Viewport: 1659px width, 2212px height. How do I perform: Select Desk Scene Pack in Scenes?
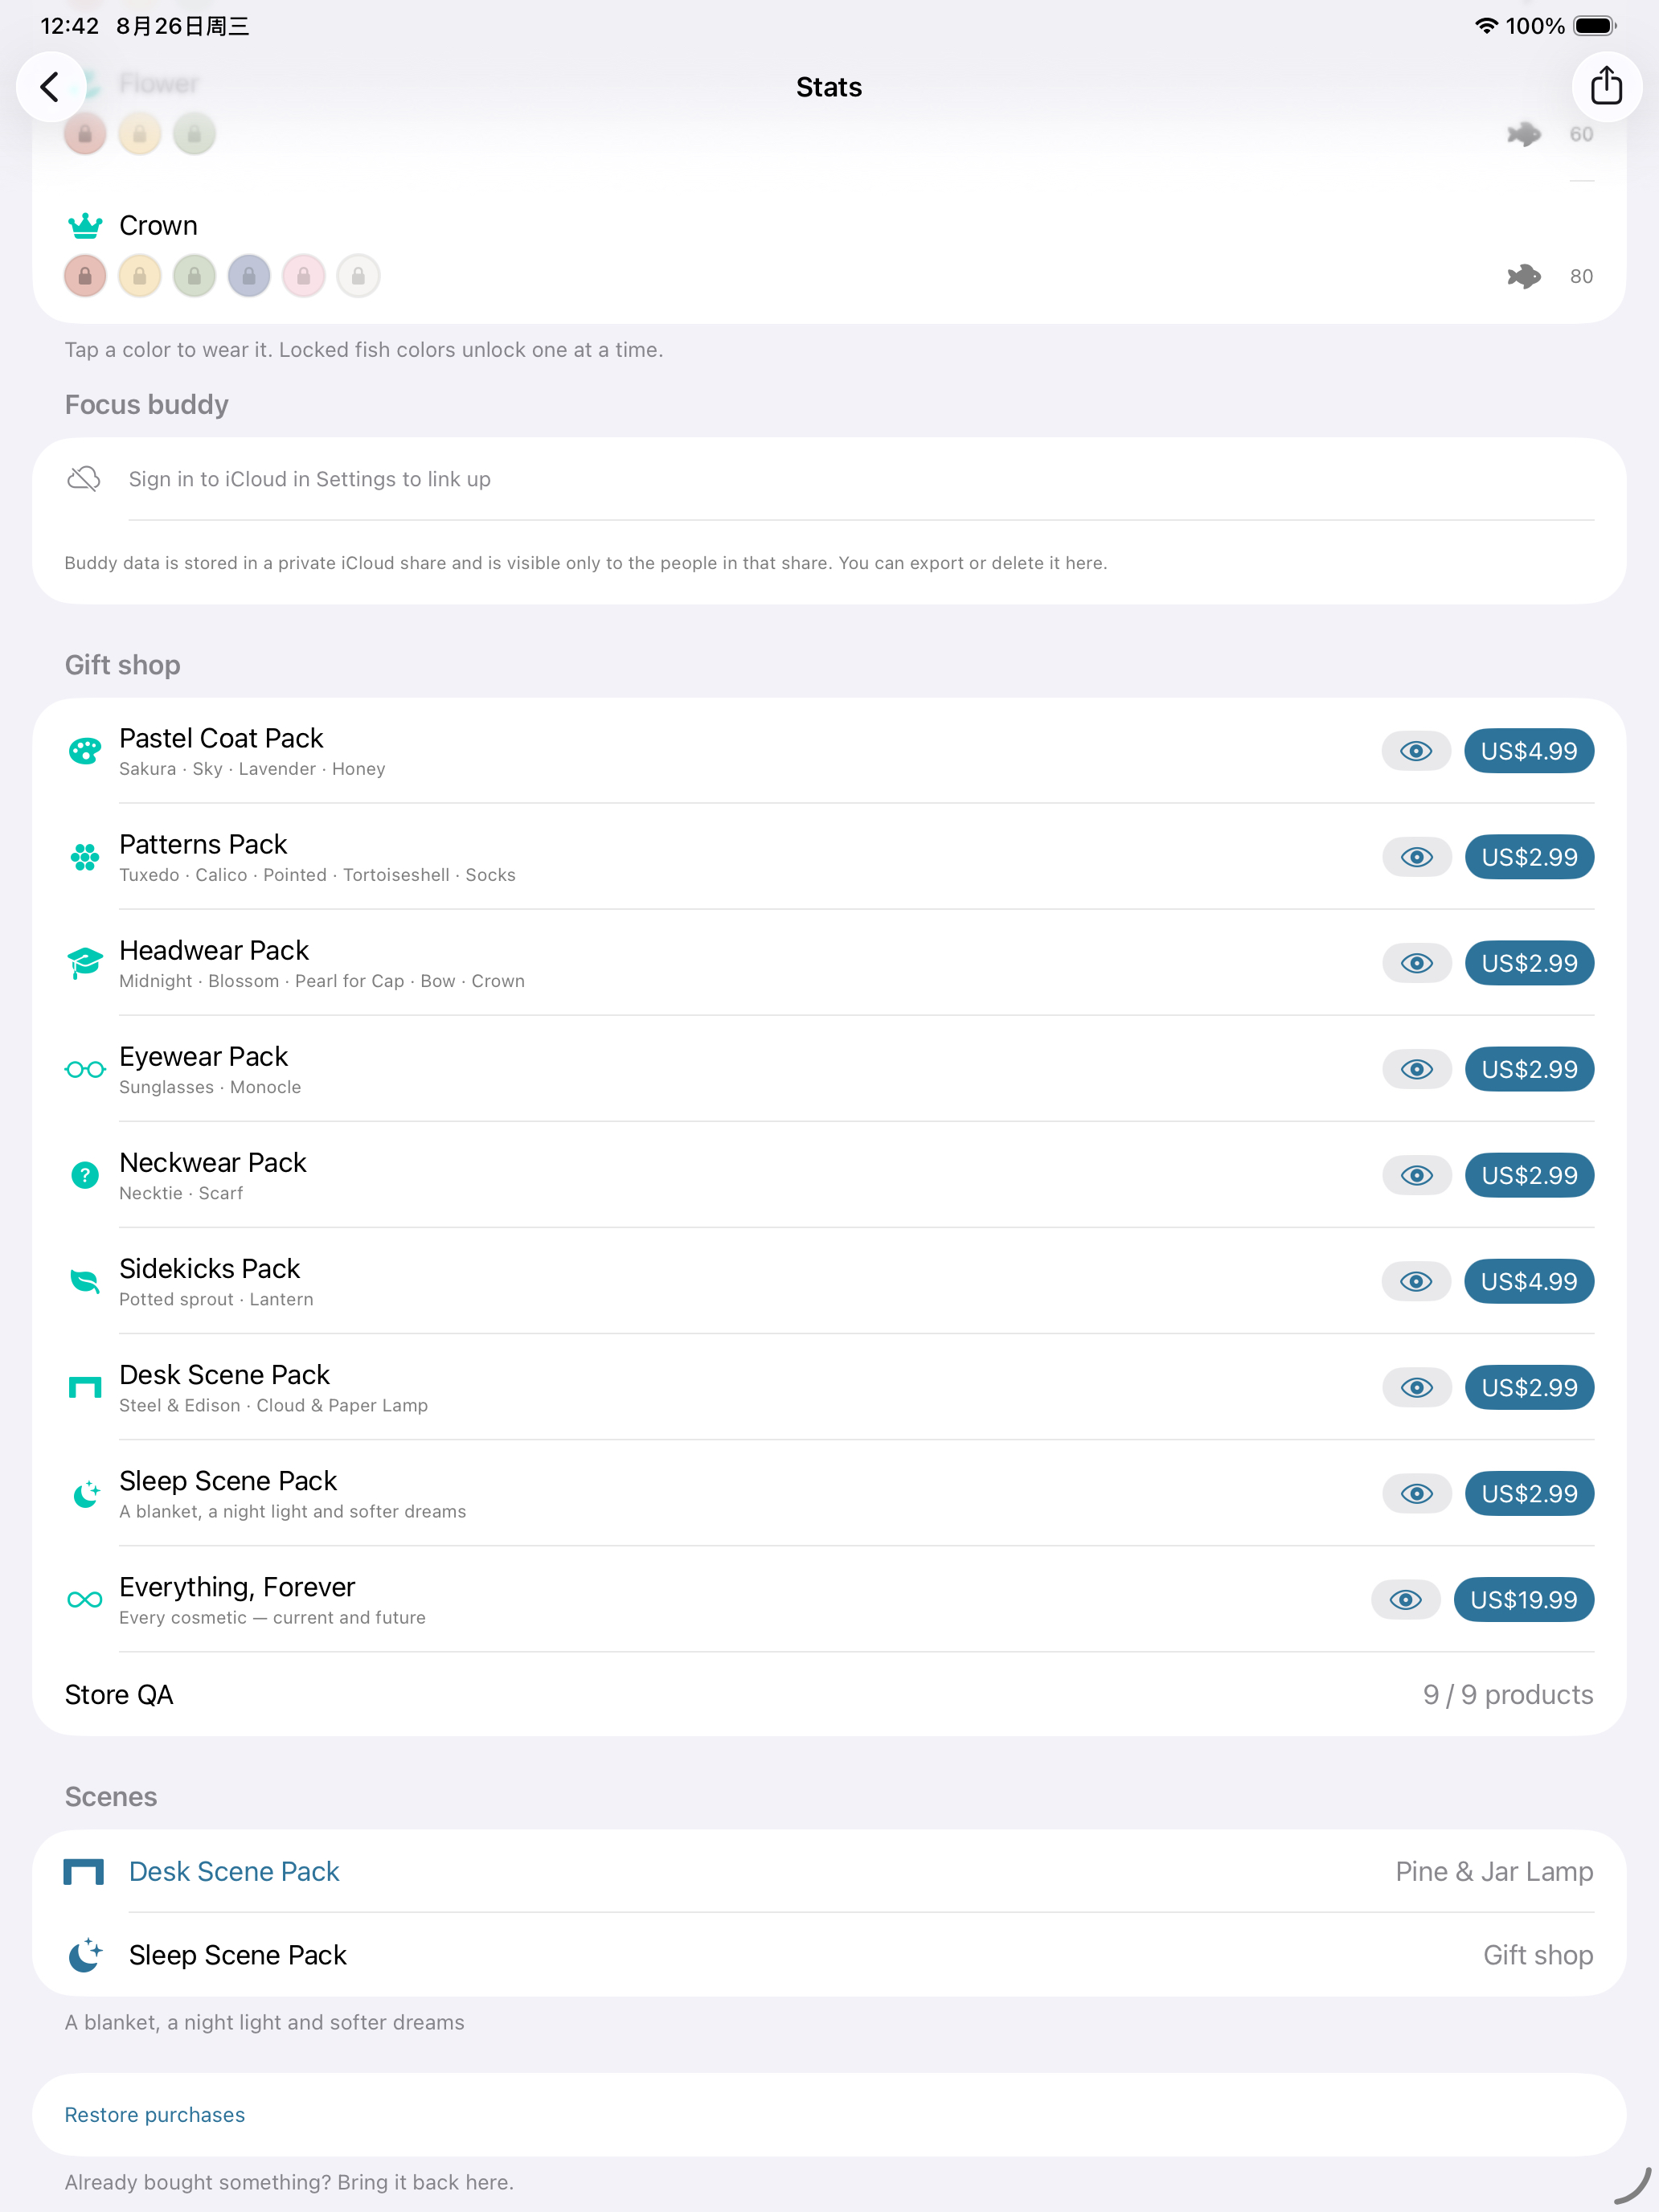[829, 1872]
